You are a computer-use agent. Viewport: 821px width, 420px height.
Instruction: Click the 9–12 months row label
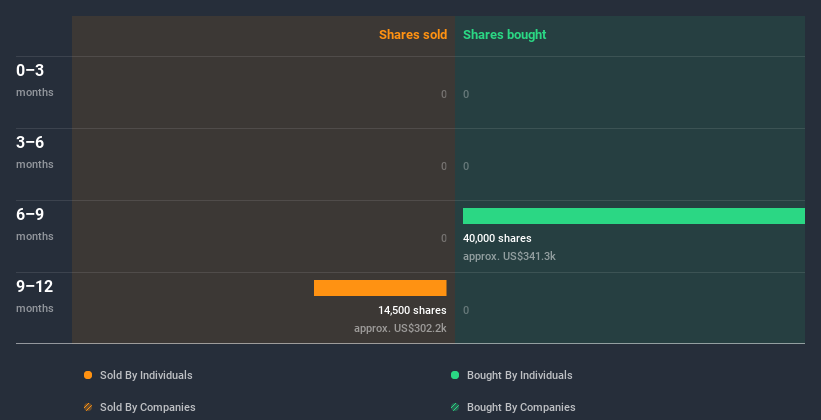click(x=35, y=296)
